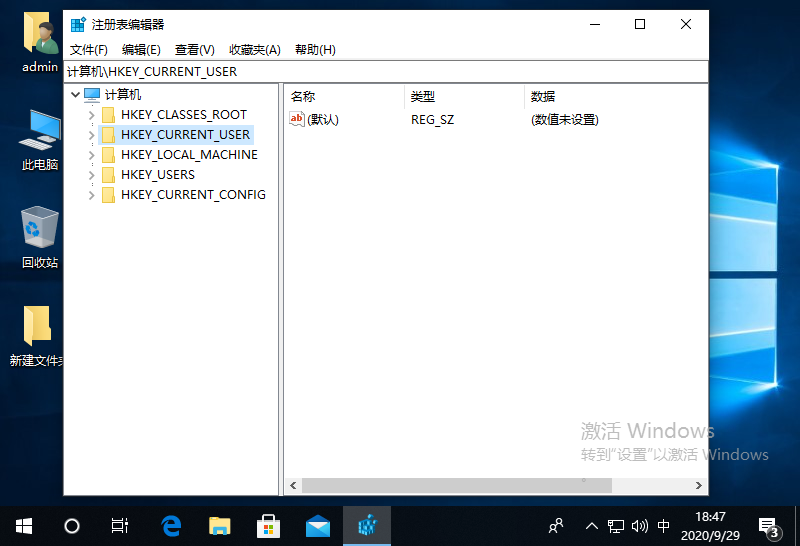Select the (默认) registry value entry
Viewport: 800px width, 546px height.
tap(322, 120)
